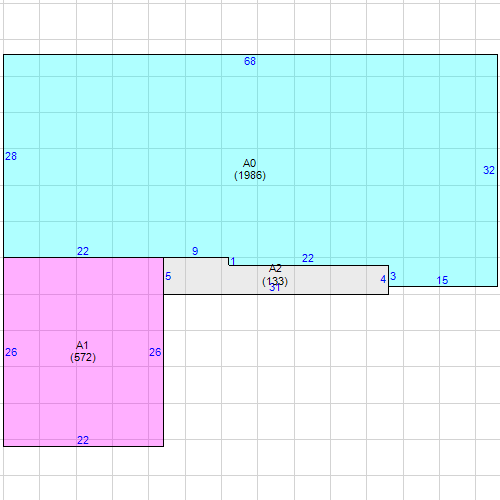This screenshot has width=500, height=500.
Task: Click the '(1986)' area value
Action: pyautogui.click(x=250, y=175)
